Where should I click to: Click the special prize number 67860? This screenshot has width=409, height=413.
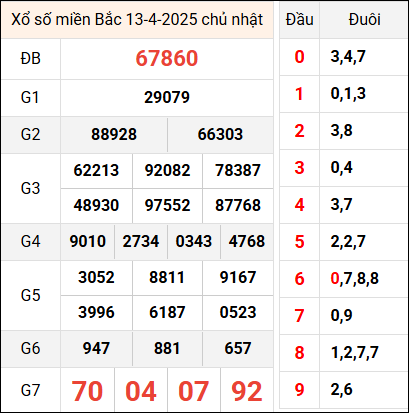(x=167, y=58)
